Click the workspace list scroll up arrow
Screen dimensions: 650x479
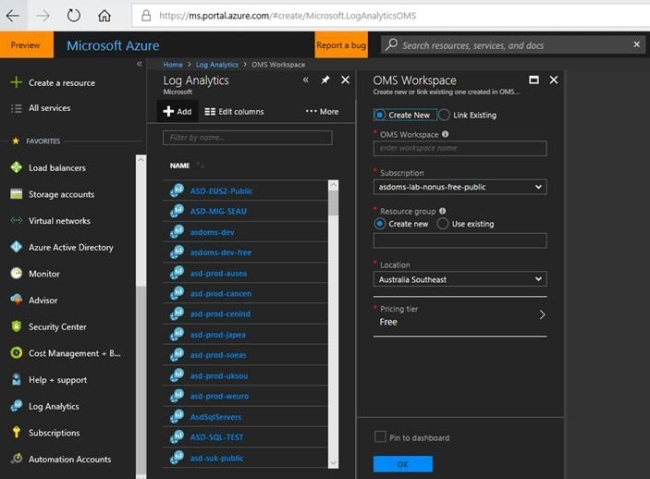(333, 185)
